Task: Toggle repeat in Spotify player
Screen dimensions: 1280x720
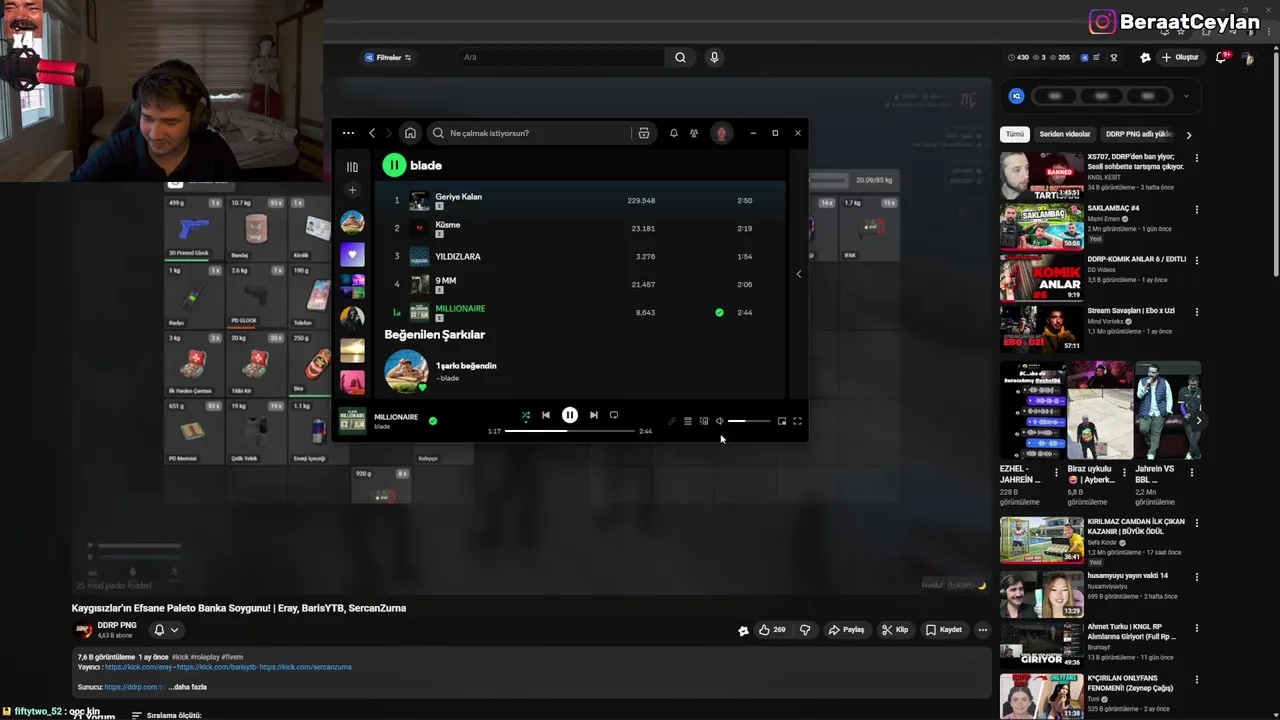Action: click(x=614, y=415)
